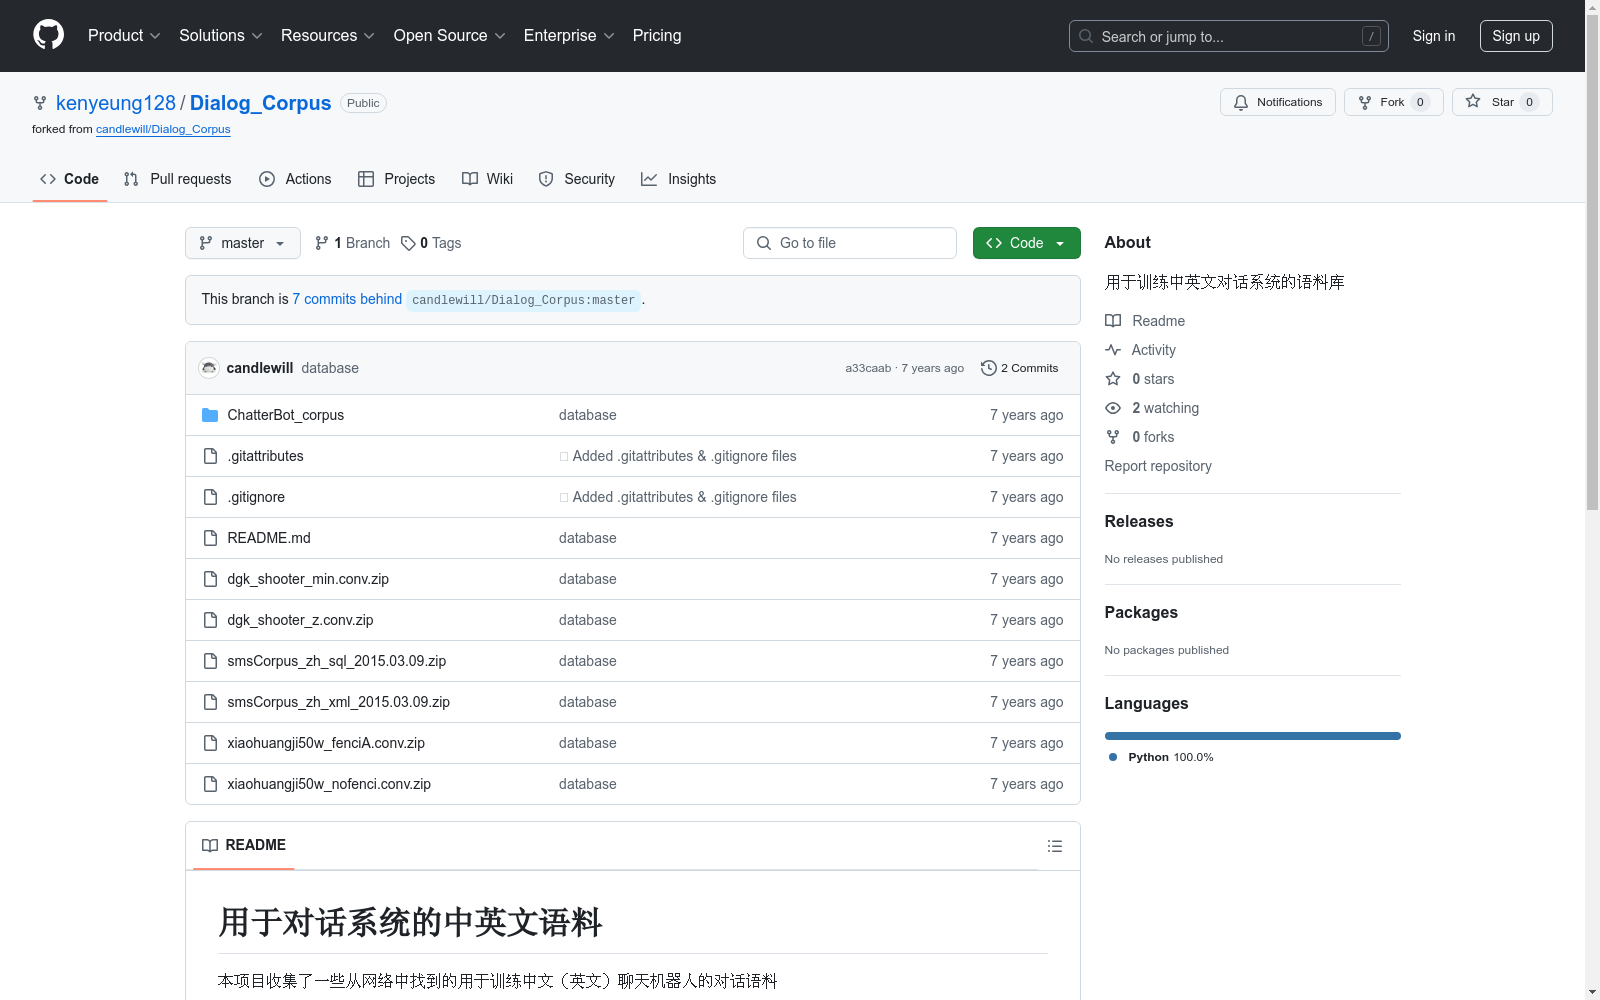
Task: Open the Packages section heading link
Action: (1141, 613)
